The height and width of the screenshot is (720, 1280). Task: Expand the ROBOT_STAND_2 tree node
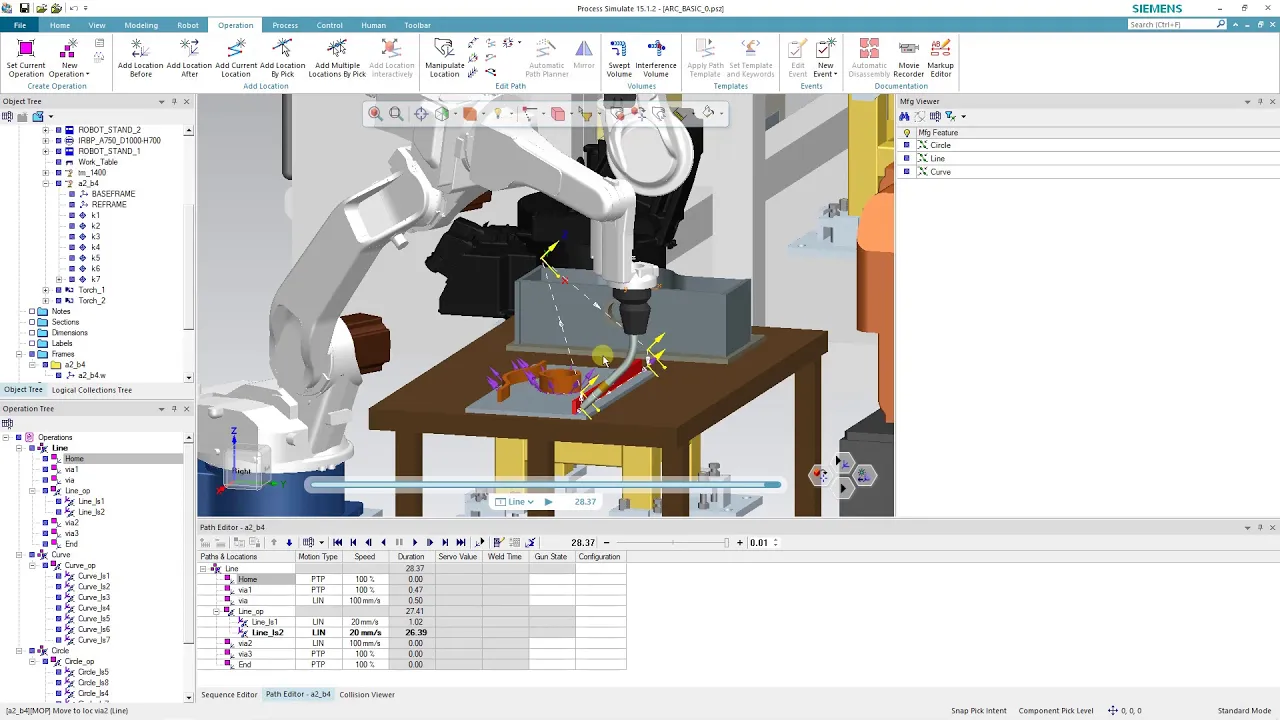click(x=45, y=130)
